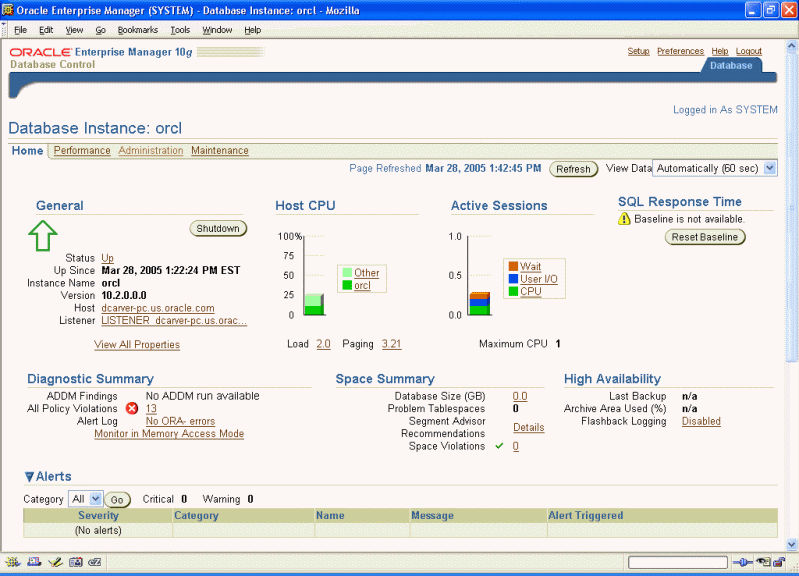799x576 pixels.
Task: Open Mail component icon in status bar
Action: click(x=32, y=563)
